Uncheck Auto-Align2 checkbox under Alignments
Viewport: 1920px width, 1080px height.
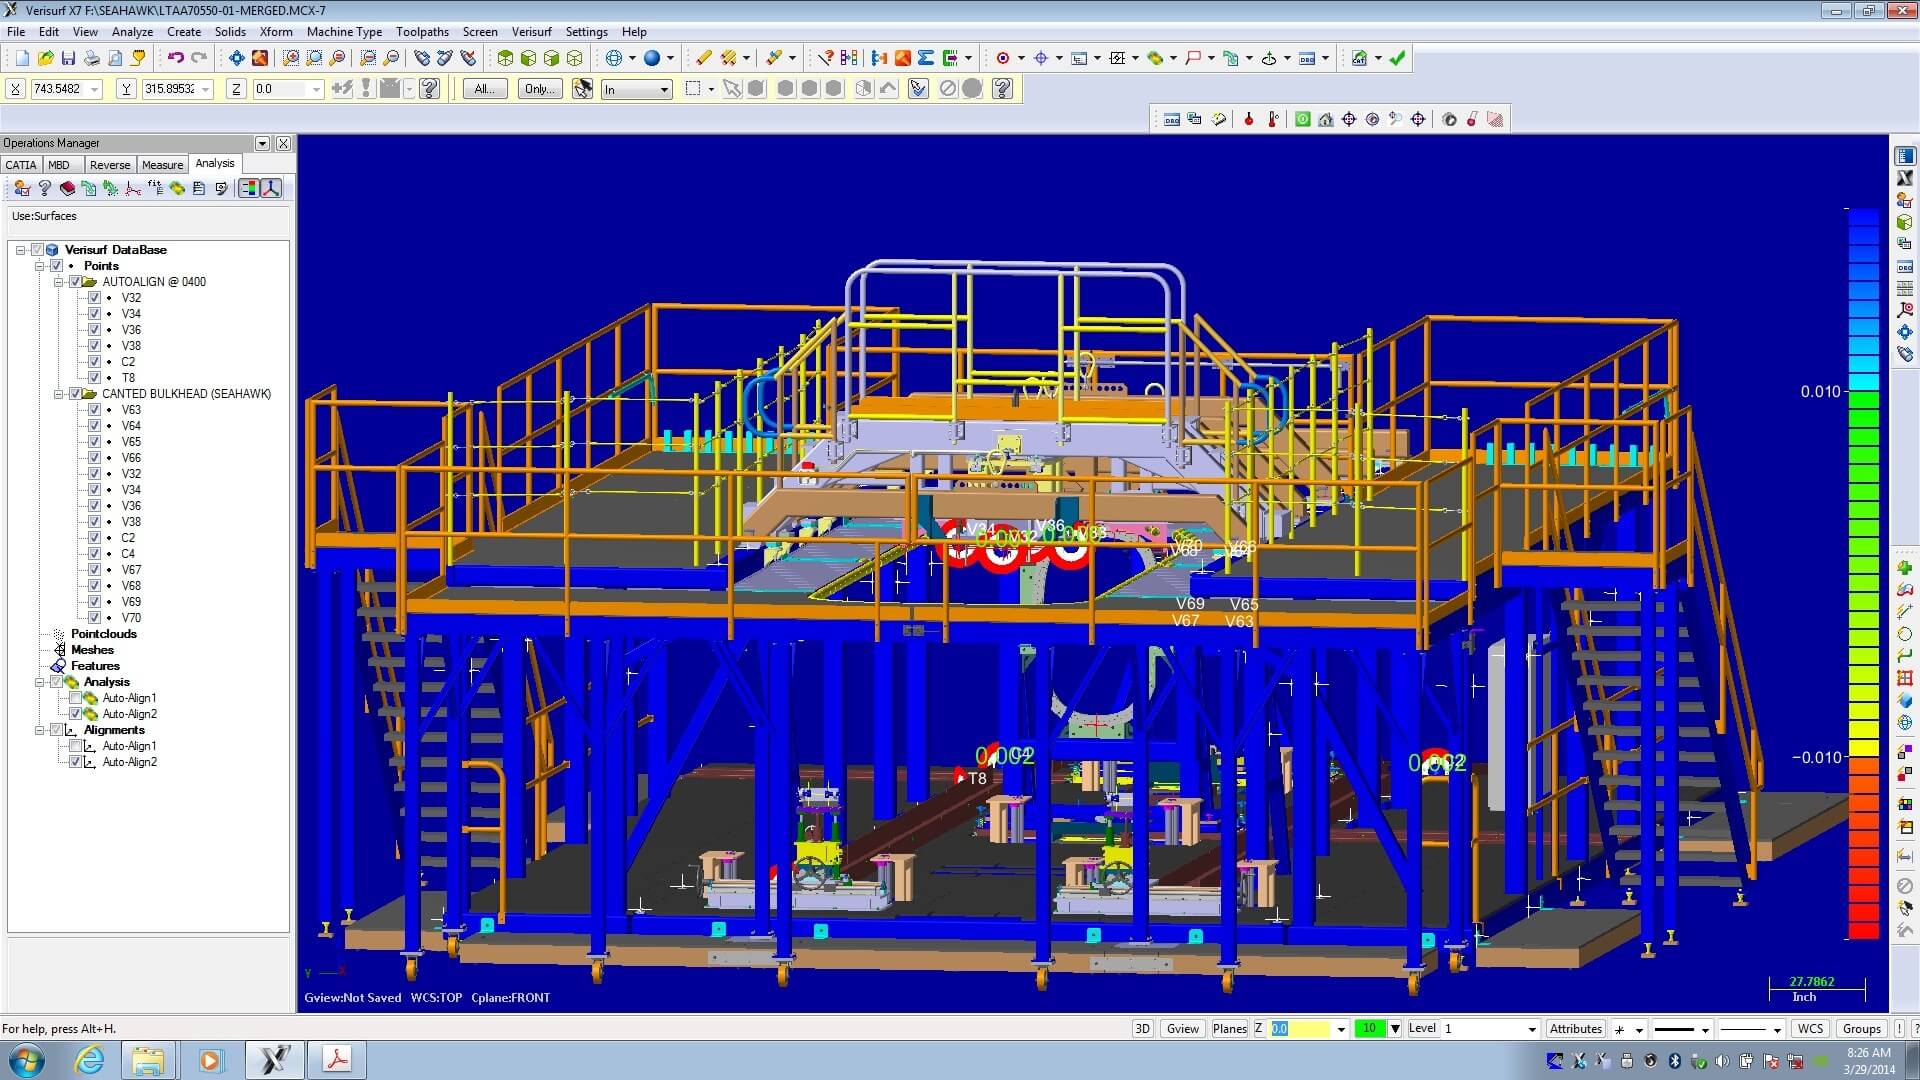[x=75, y=762]
